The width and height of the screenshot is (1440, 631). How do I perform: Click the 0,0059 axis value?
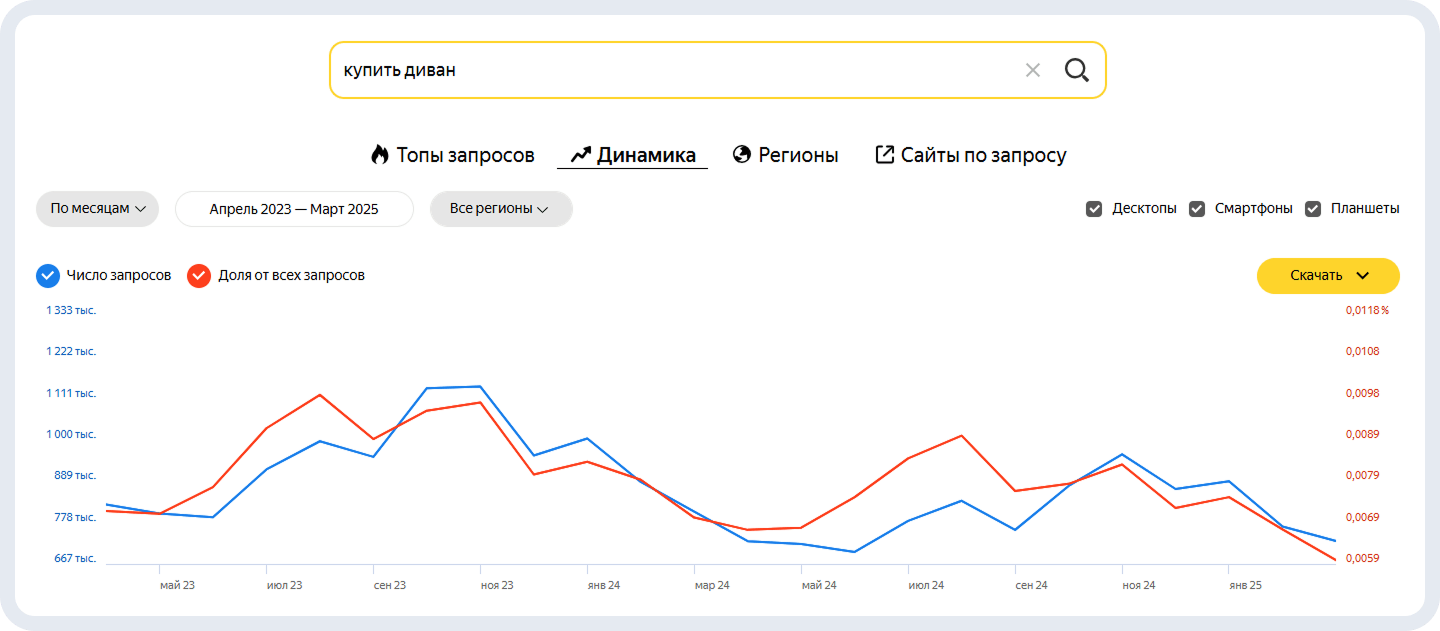pyautogui.click(x=1362, y=558)
